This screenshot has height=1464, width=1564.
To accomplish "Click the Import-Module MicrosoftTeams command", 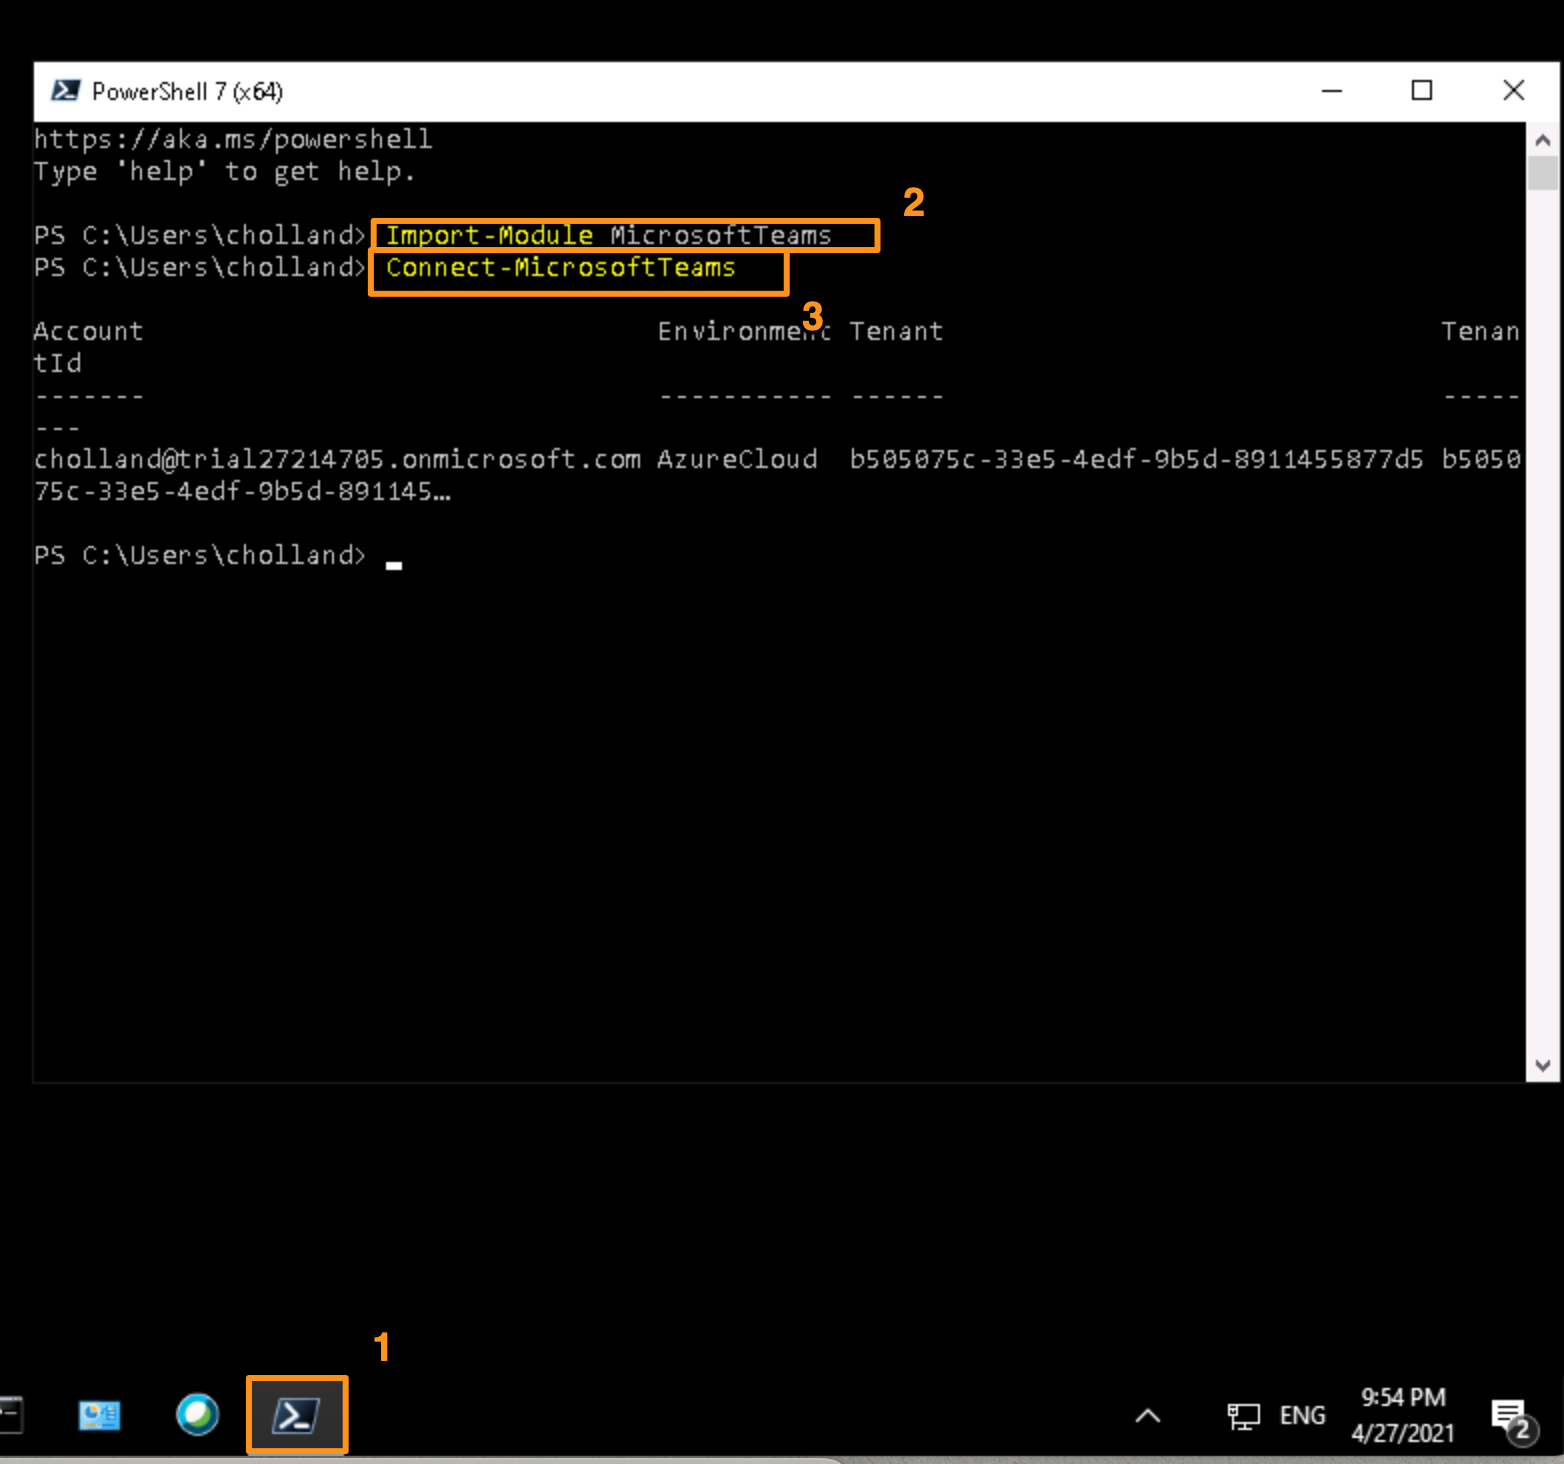I will [609, 235].
